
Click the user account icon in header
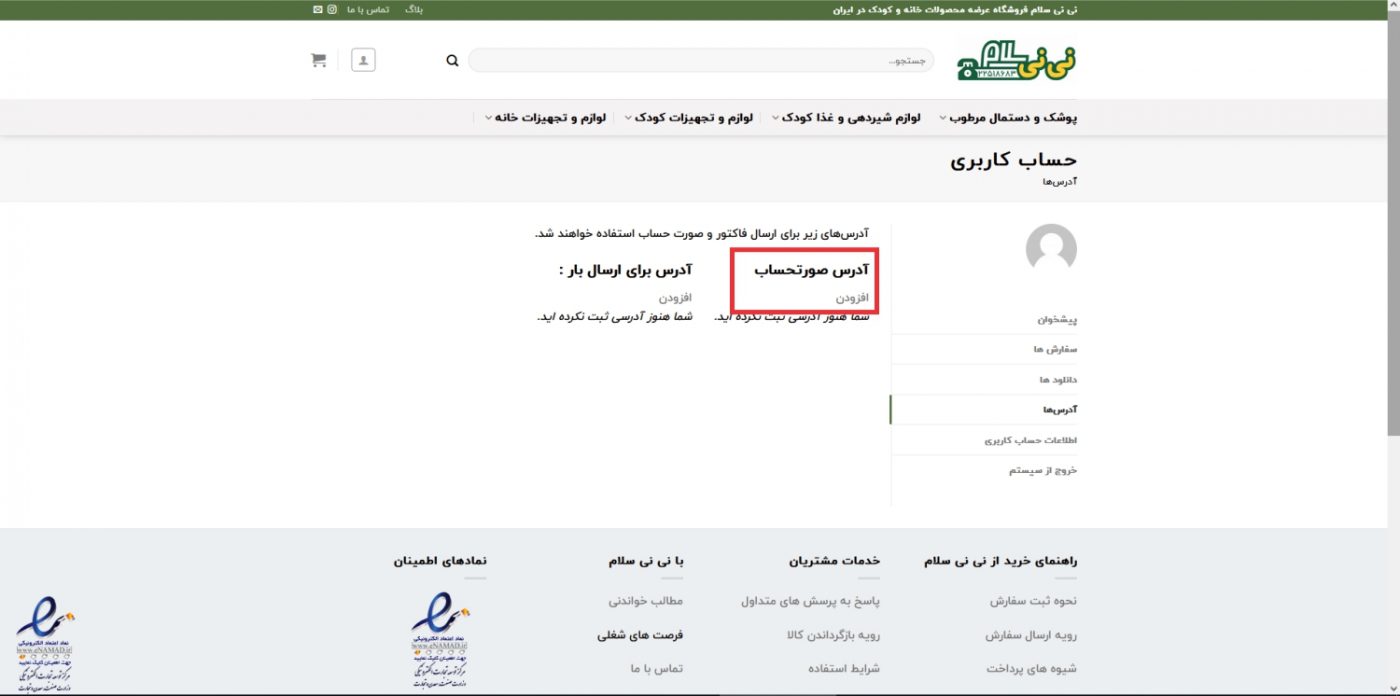pos(363,60)
